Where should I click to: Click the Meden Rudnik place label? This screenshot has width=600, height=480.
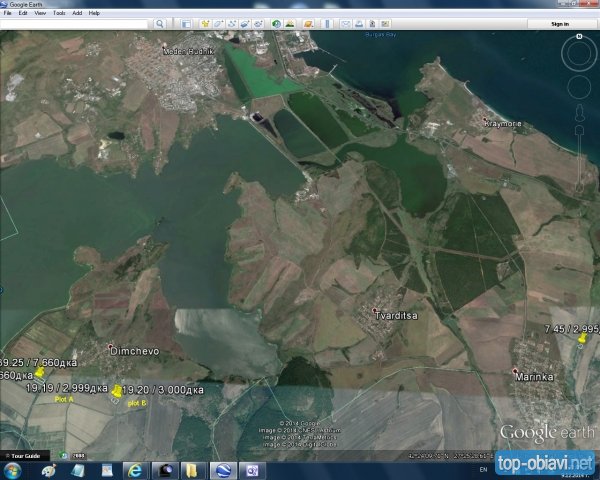coord(188,51)
